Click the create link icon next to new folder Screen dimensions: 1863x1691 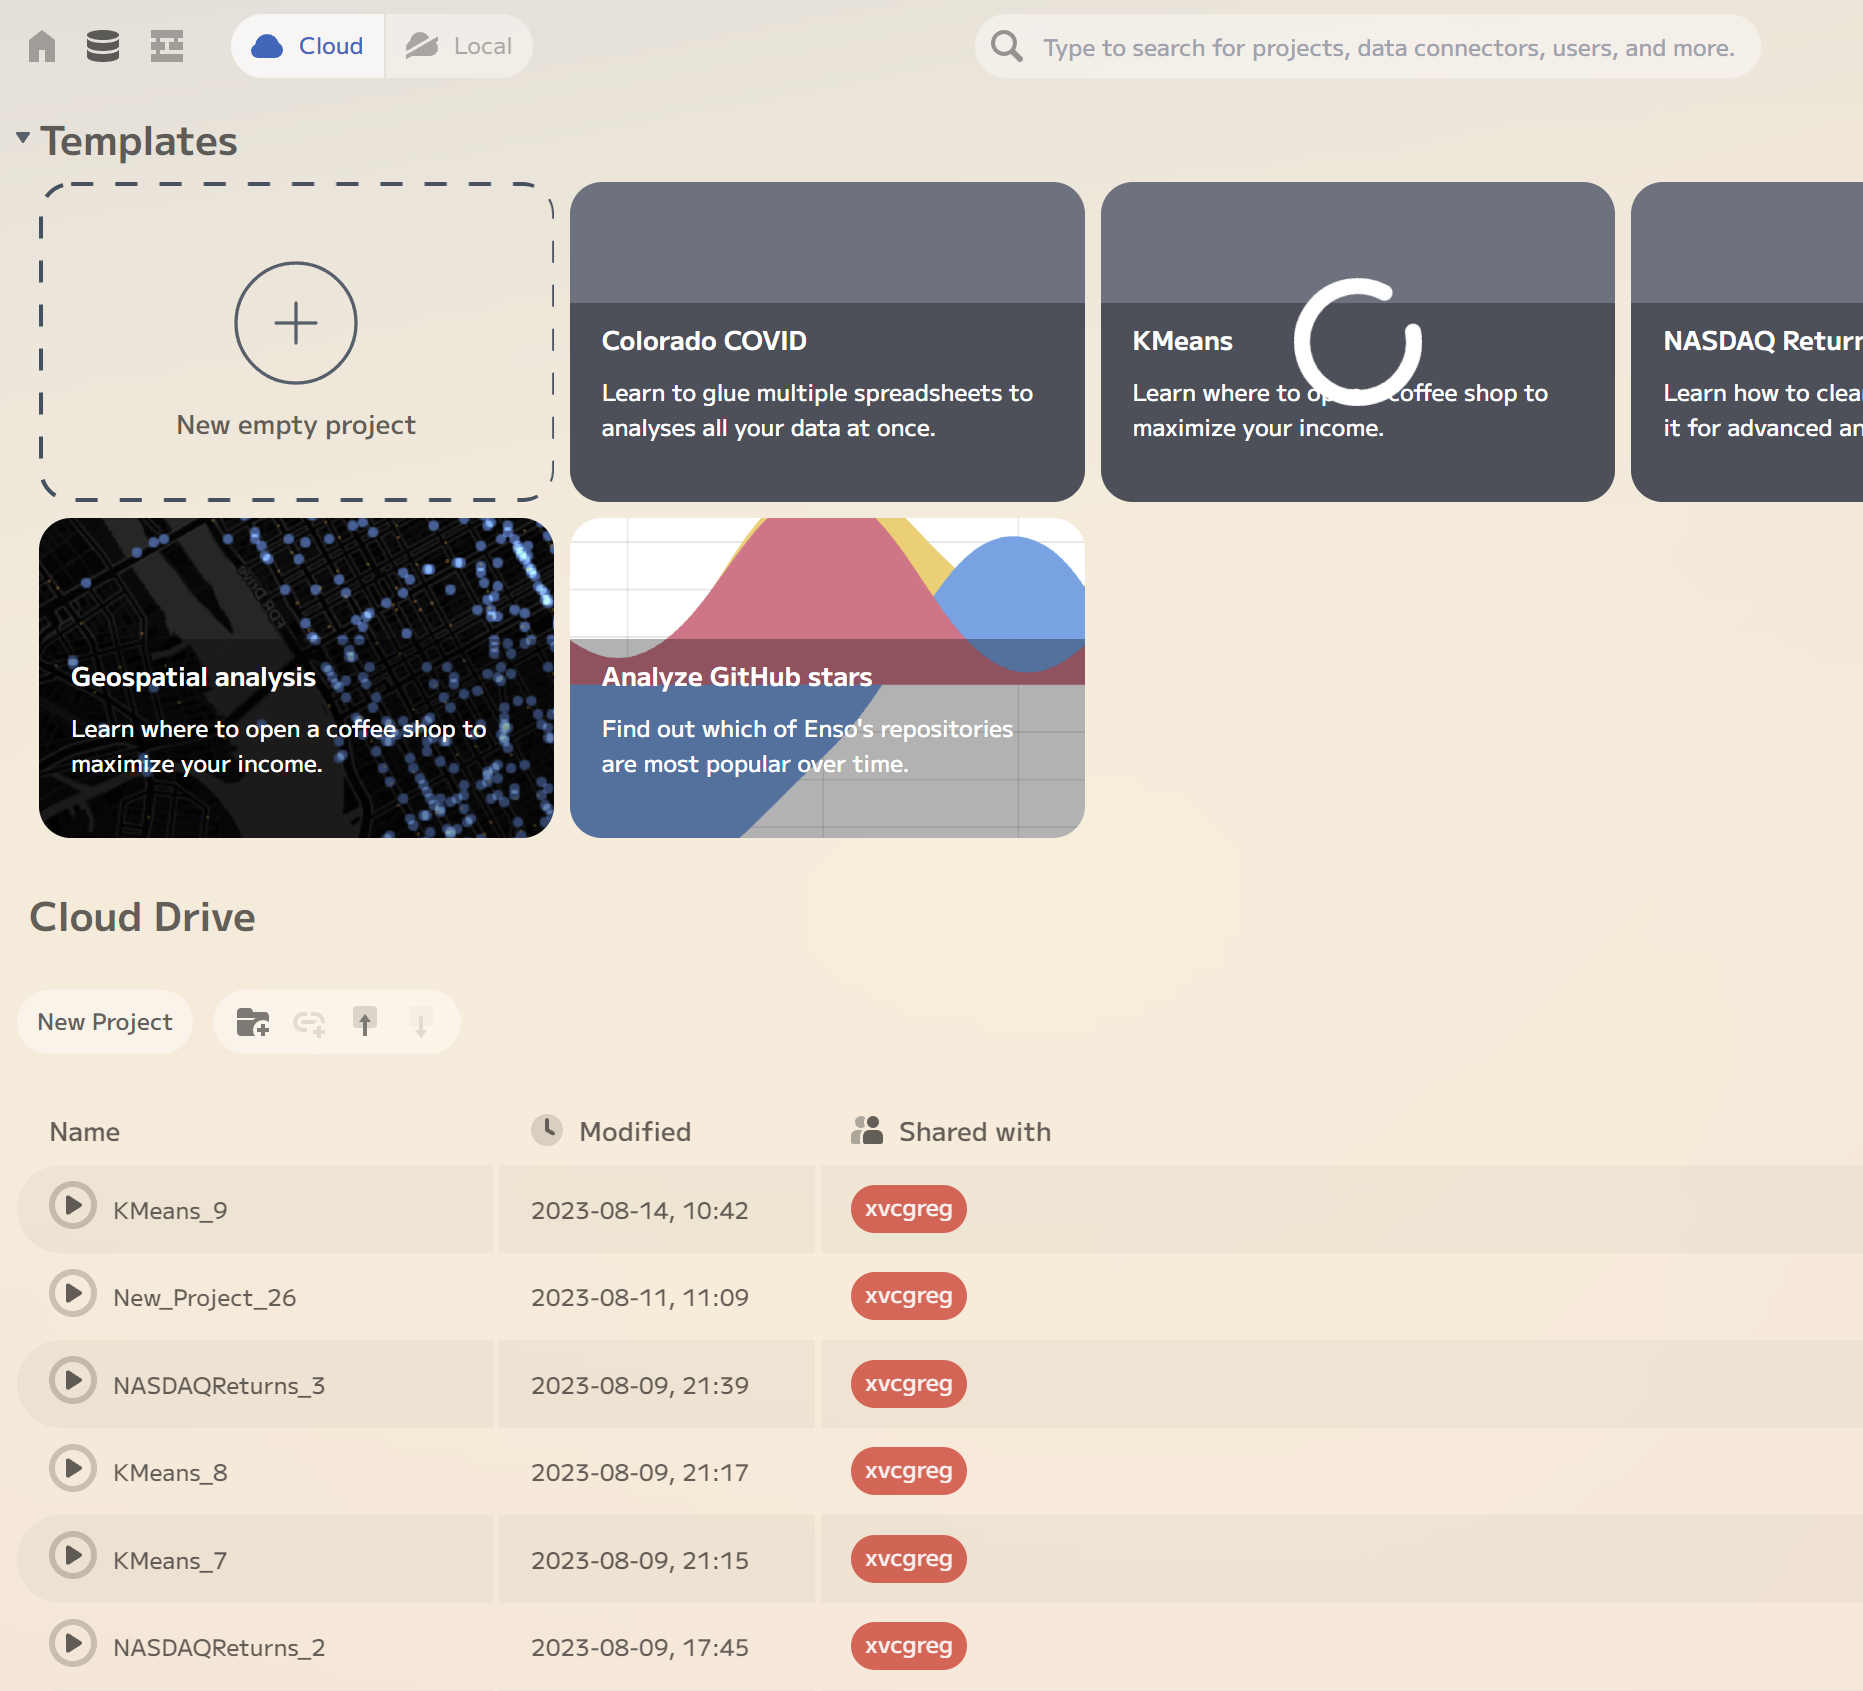[x=309, y=1022]
